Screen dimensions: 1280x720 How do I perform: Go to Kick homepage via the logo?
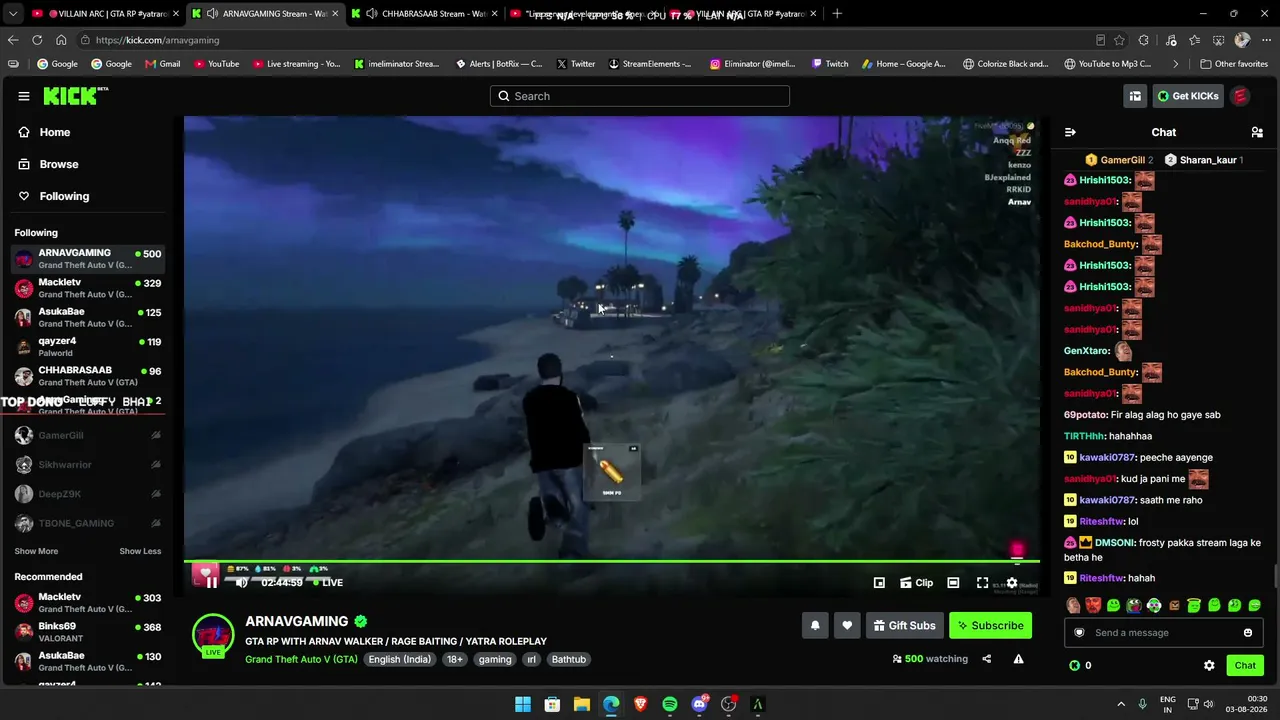pos(74,96)
